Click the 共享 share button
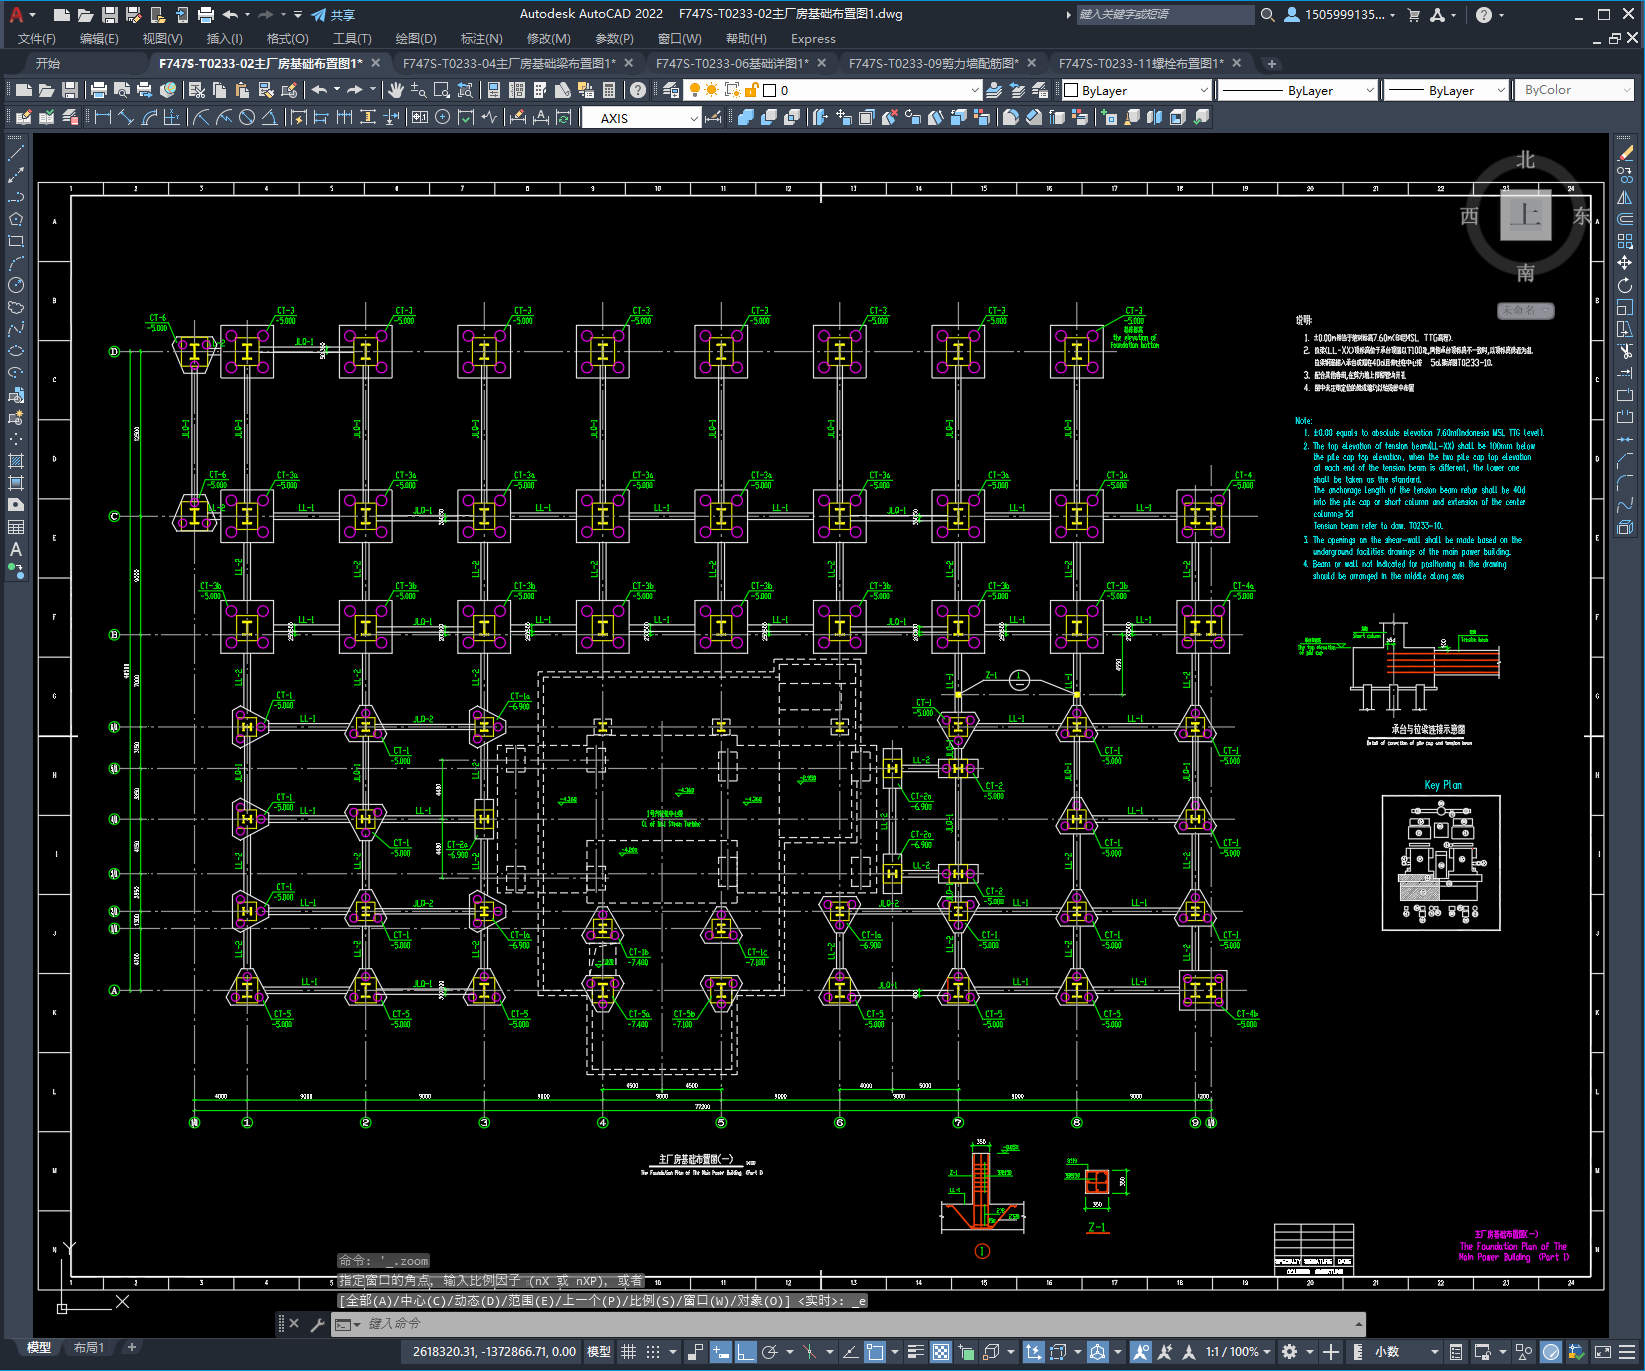Viewport: 1645px width, 1371px height. 333,15
